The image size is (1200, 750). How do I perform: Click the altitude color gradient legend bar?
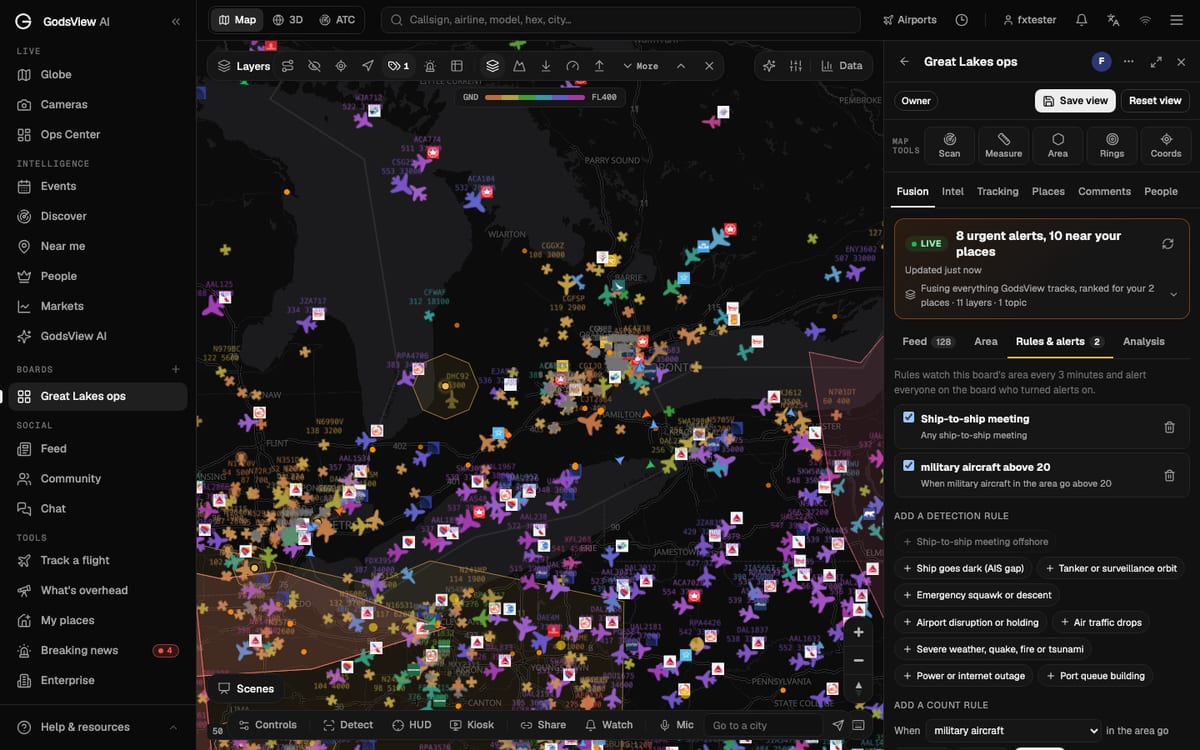[x=534, y=97]
